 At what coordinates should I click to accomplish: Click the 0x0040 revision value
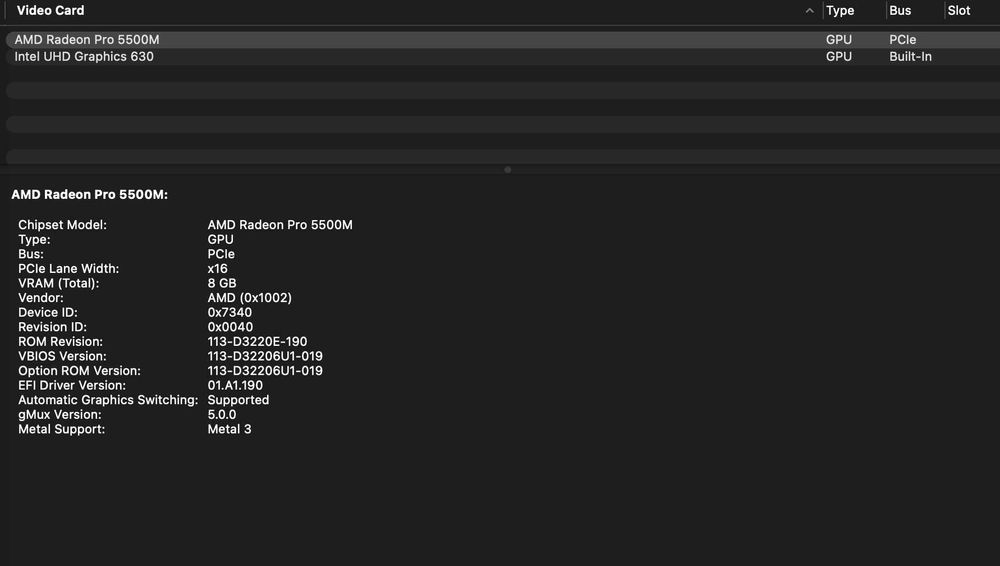230,327
